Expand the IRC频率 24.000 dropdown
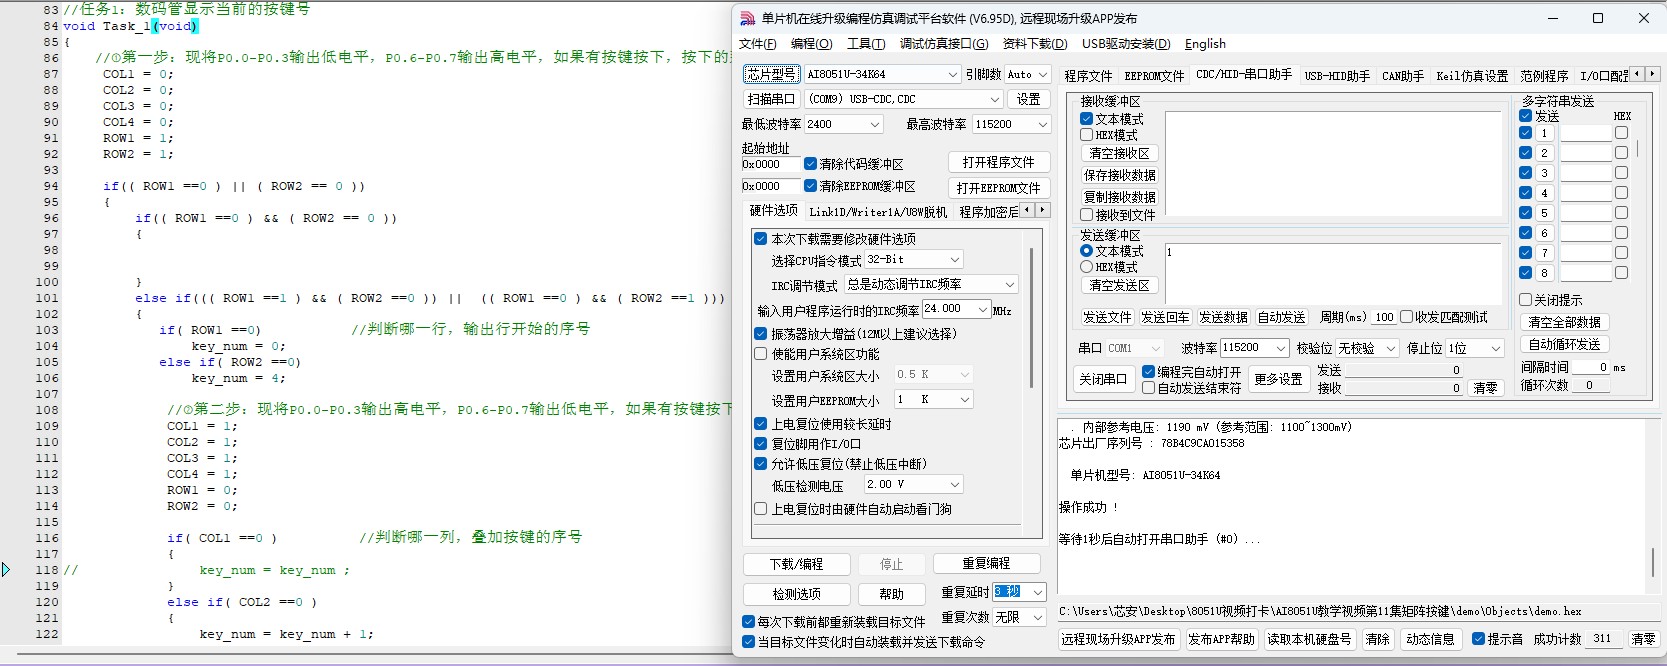The height and width of the screenshot is (666, 1667). click(x=982, y=309)
